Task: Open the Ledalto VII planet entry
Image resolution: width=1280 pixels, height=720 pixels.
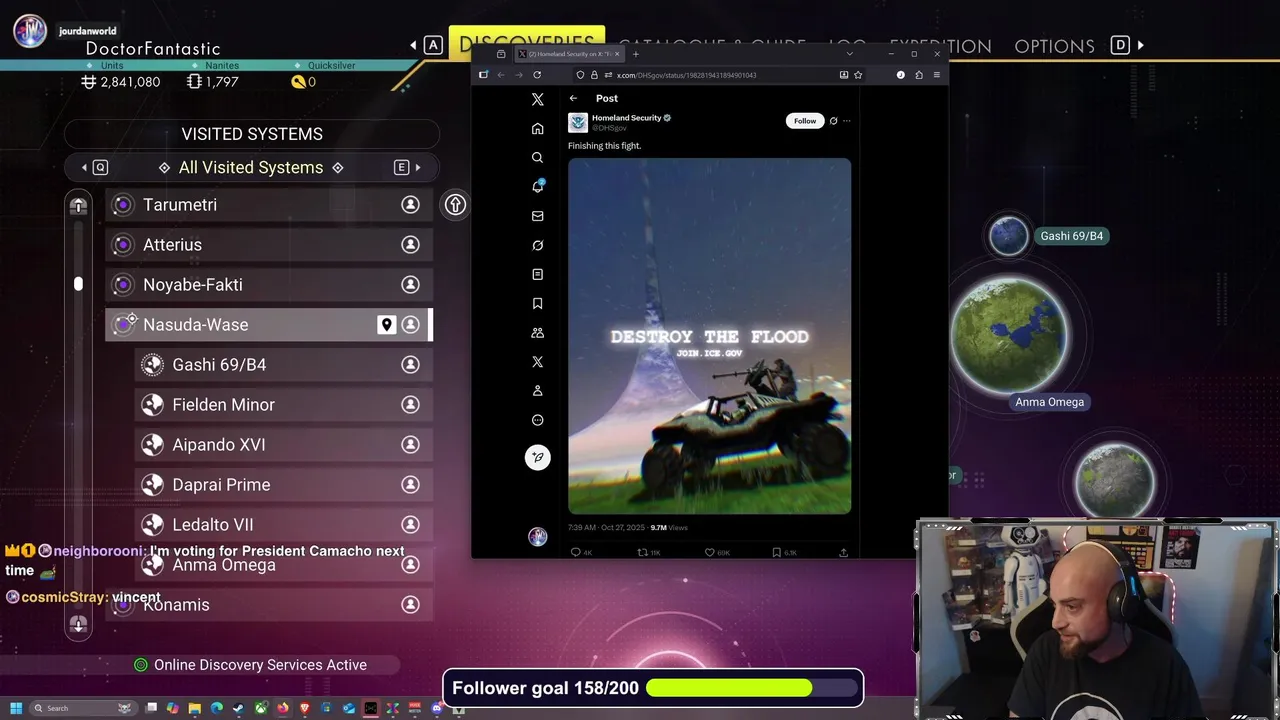Action: pos(284,525)
